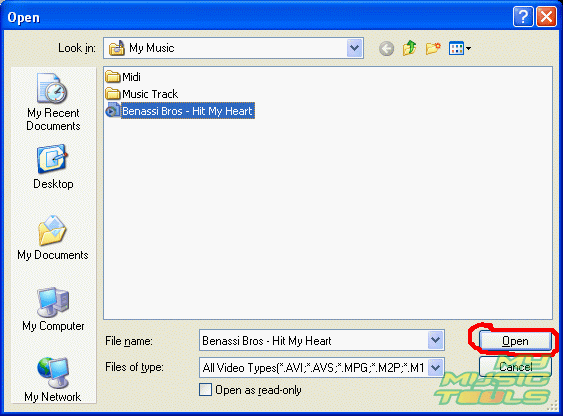
Task: Open My Recent Documents shortcut
Action: 53,102
